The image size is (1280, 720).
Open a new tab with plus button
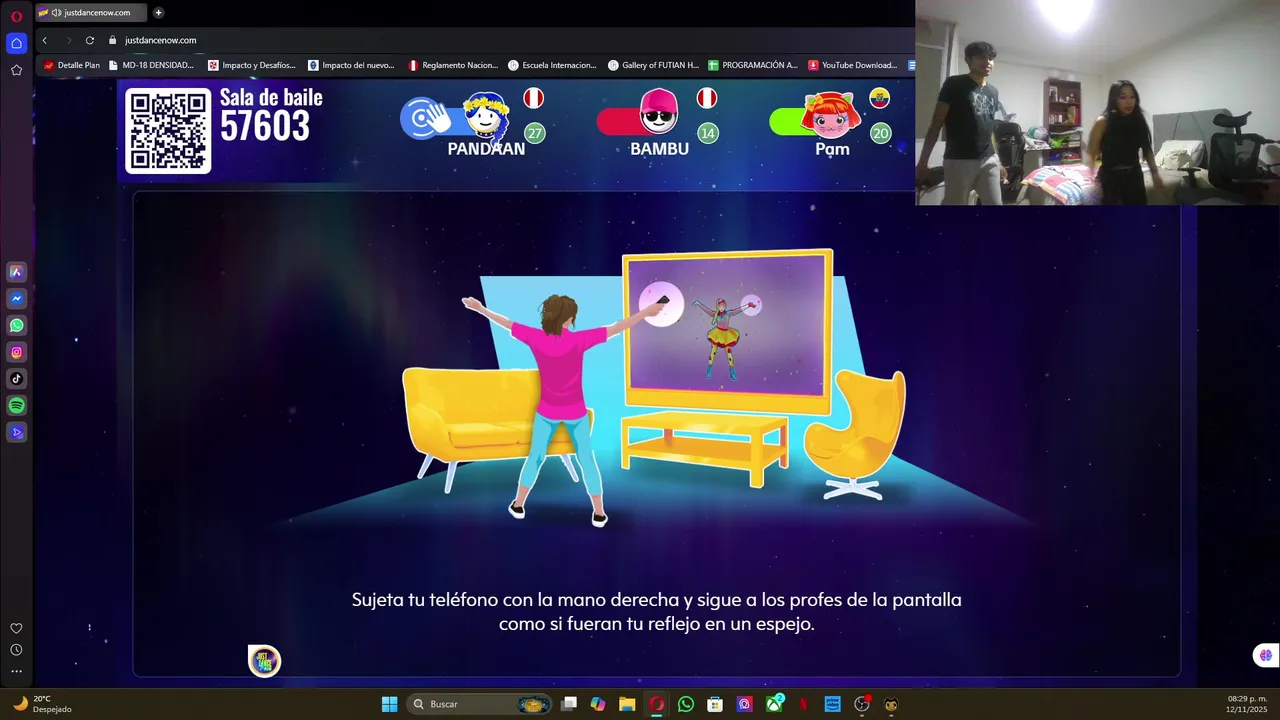tap(158, 13)
